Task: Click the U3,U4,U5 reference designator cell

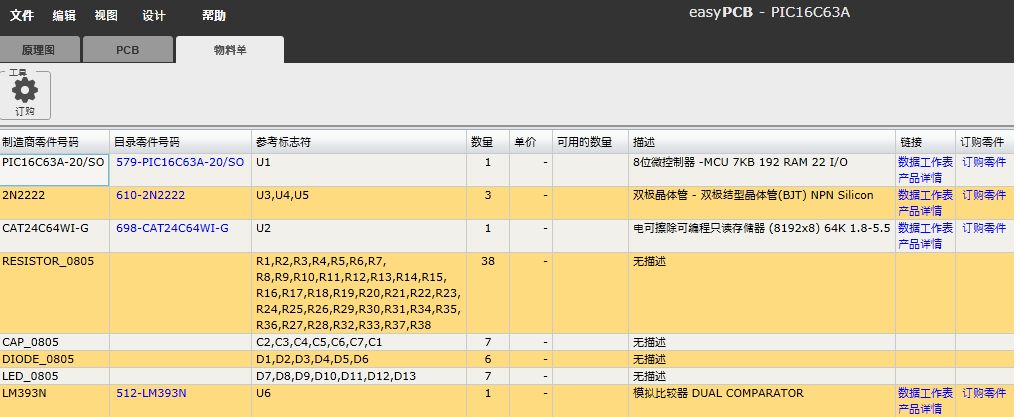Action: pyautogui.click(x=359, y=203)
